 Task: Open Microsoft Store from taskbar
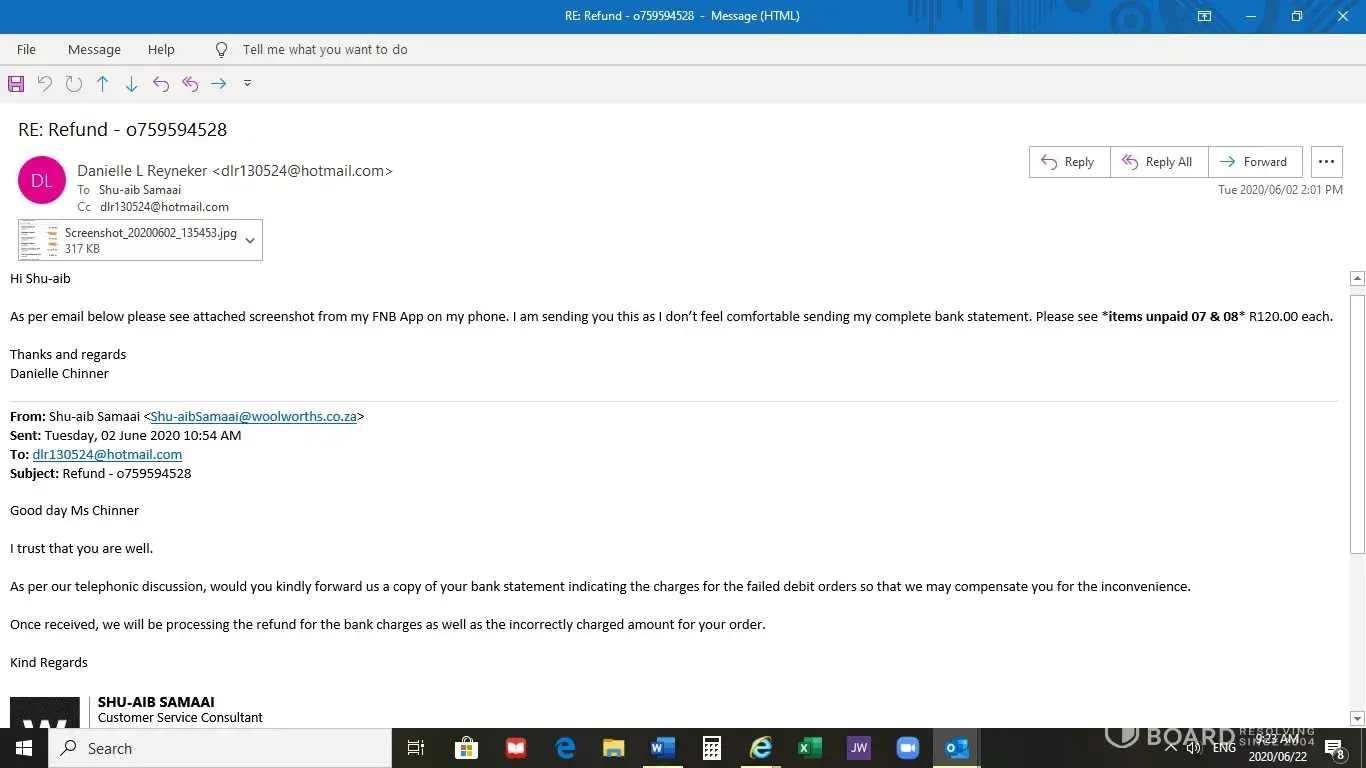466,748
